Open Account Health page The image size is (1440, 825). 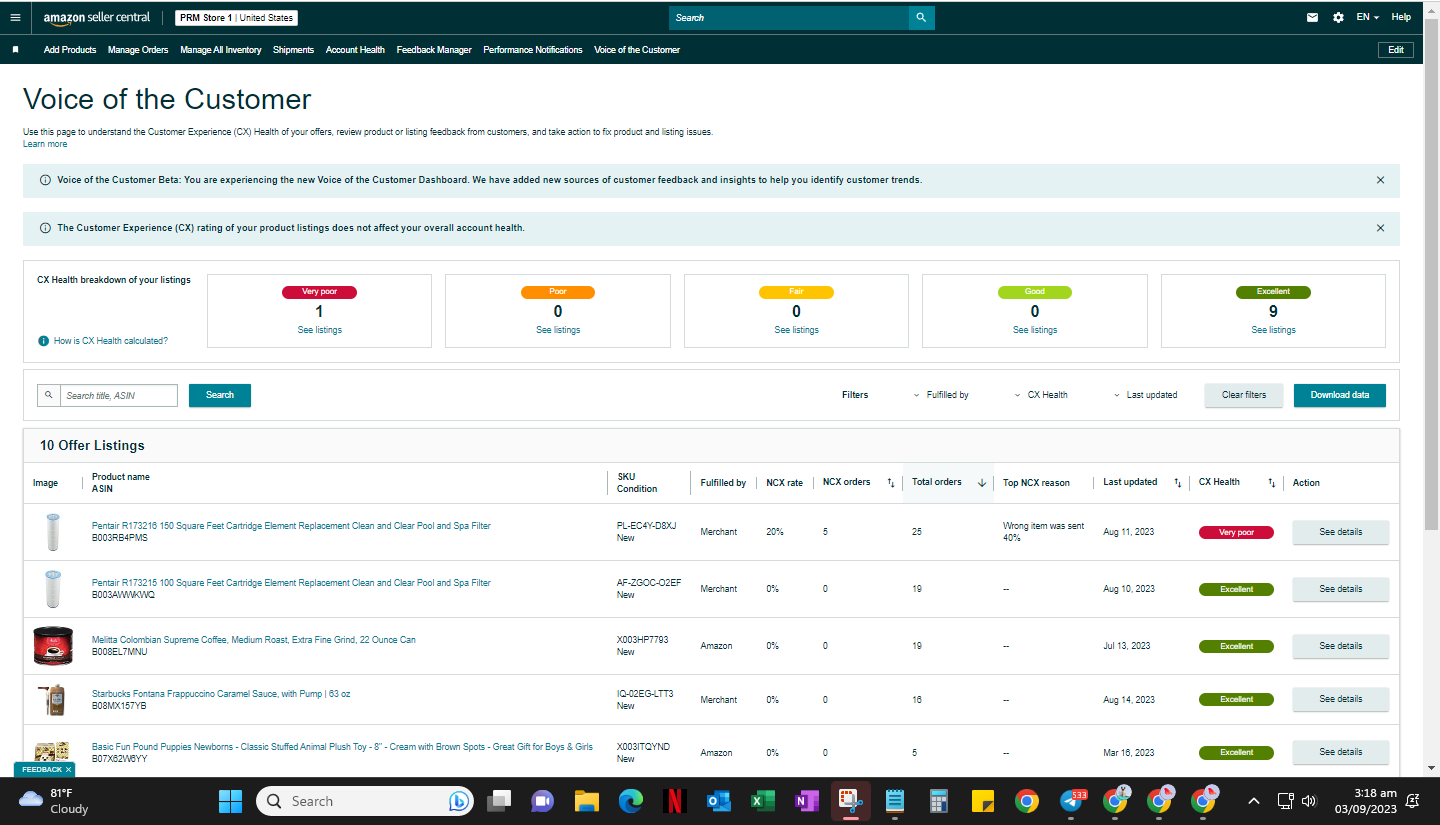355,50
